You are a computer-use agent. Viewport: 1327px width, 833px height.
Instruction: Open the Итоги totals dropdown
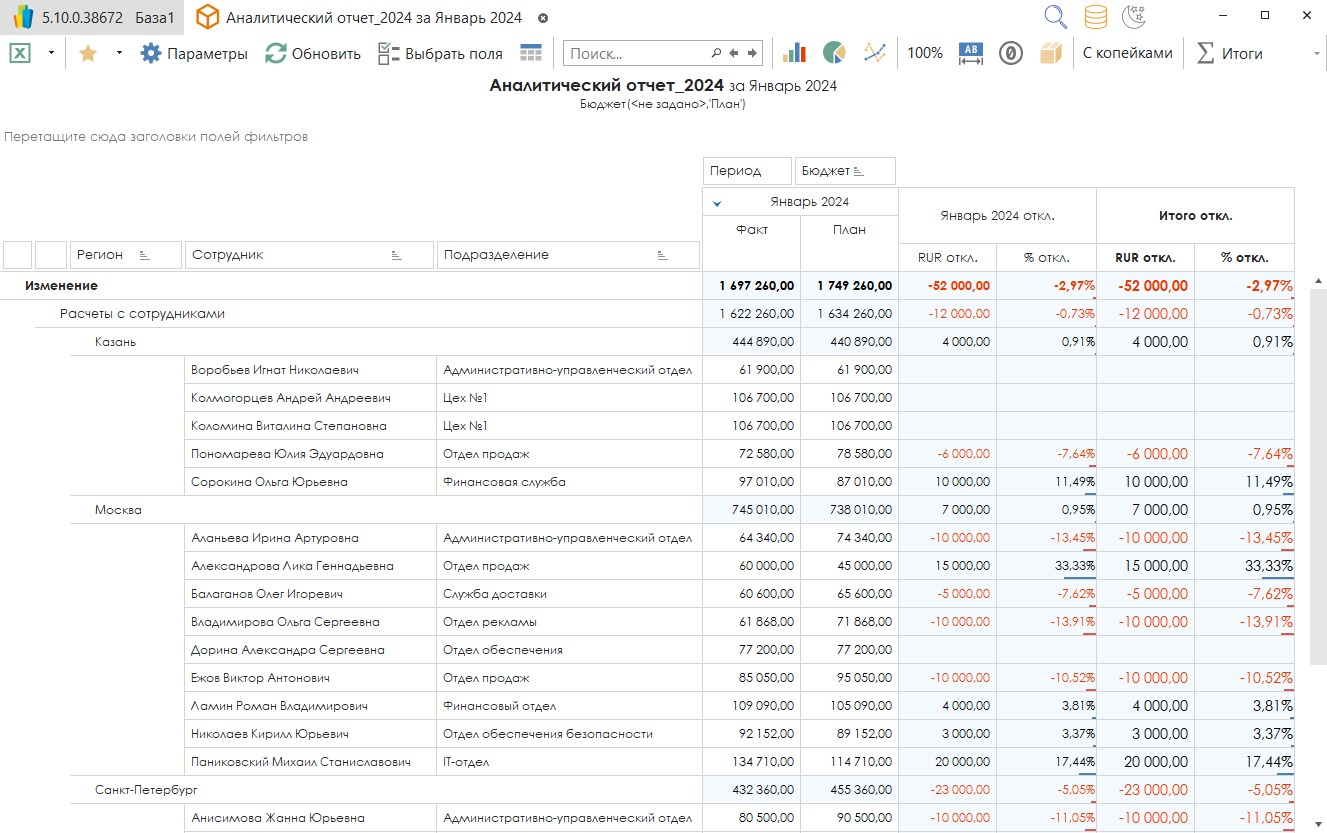(x=1230, y=54)
